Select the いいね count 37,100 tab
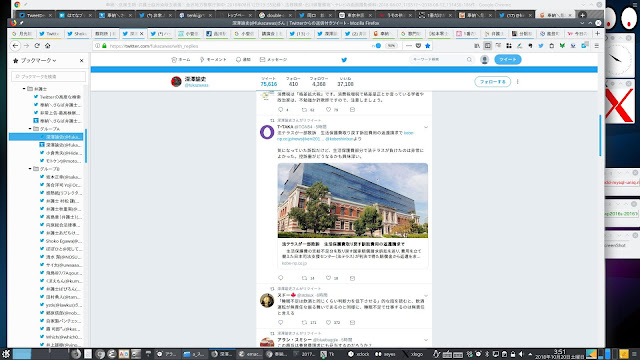This screenshot has height=360, width=640. [x=345, y=82]
